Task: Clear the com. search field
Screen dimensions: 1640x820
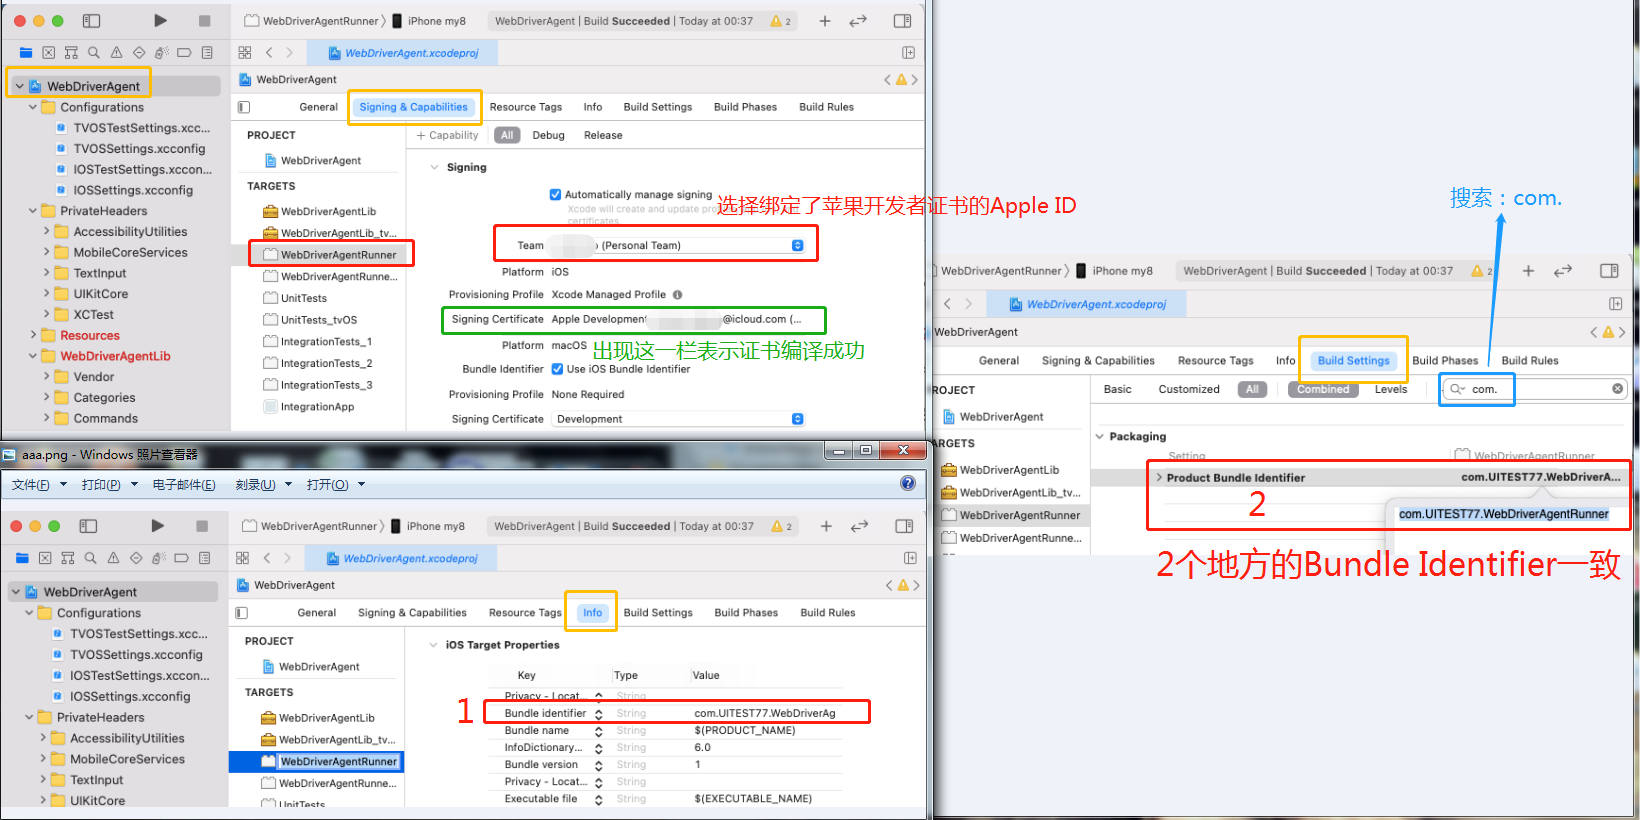Action: (x=1617, y=389)
